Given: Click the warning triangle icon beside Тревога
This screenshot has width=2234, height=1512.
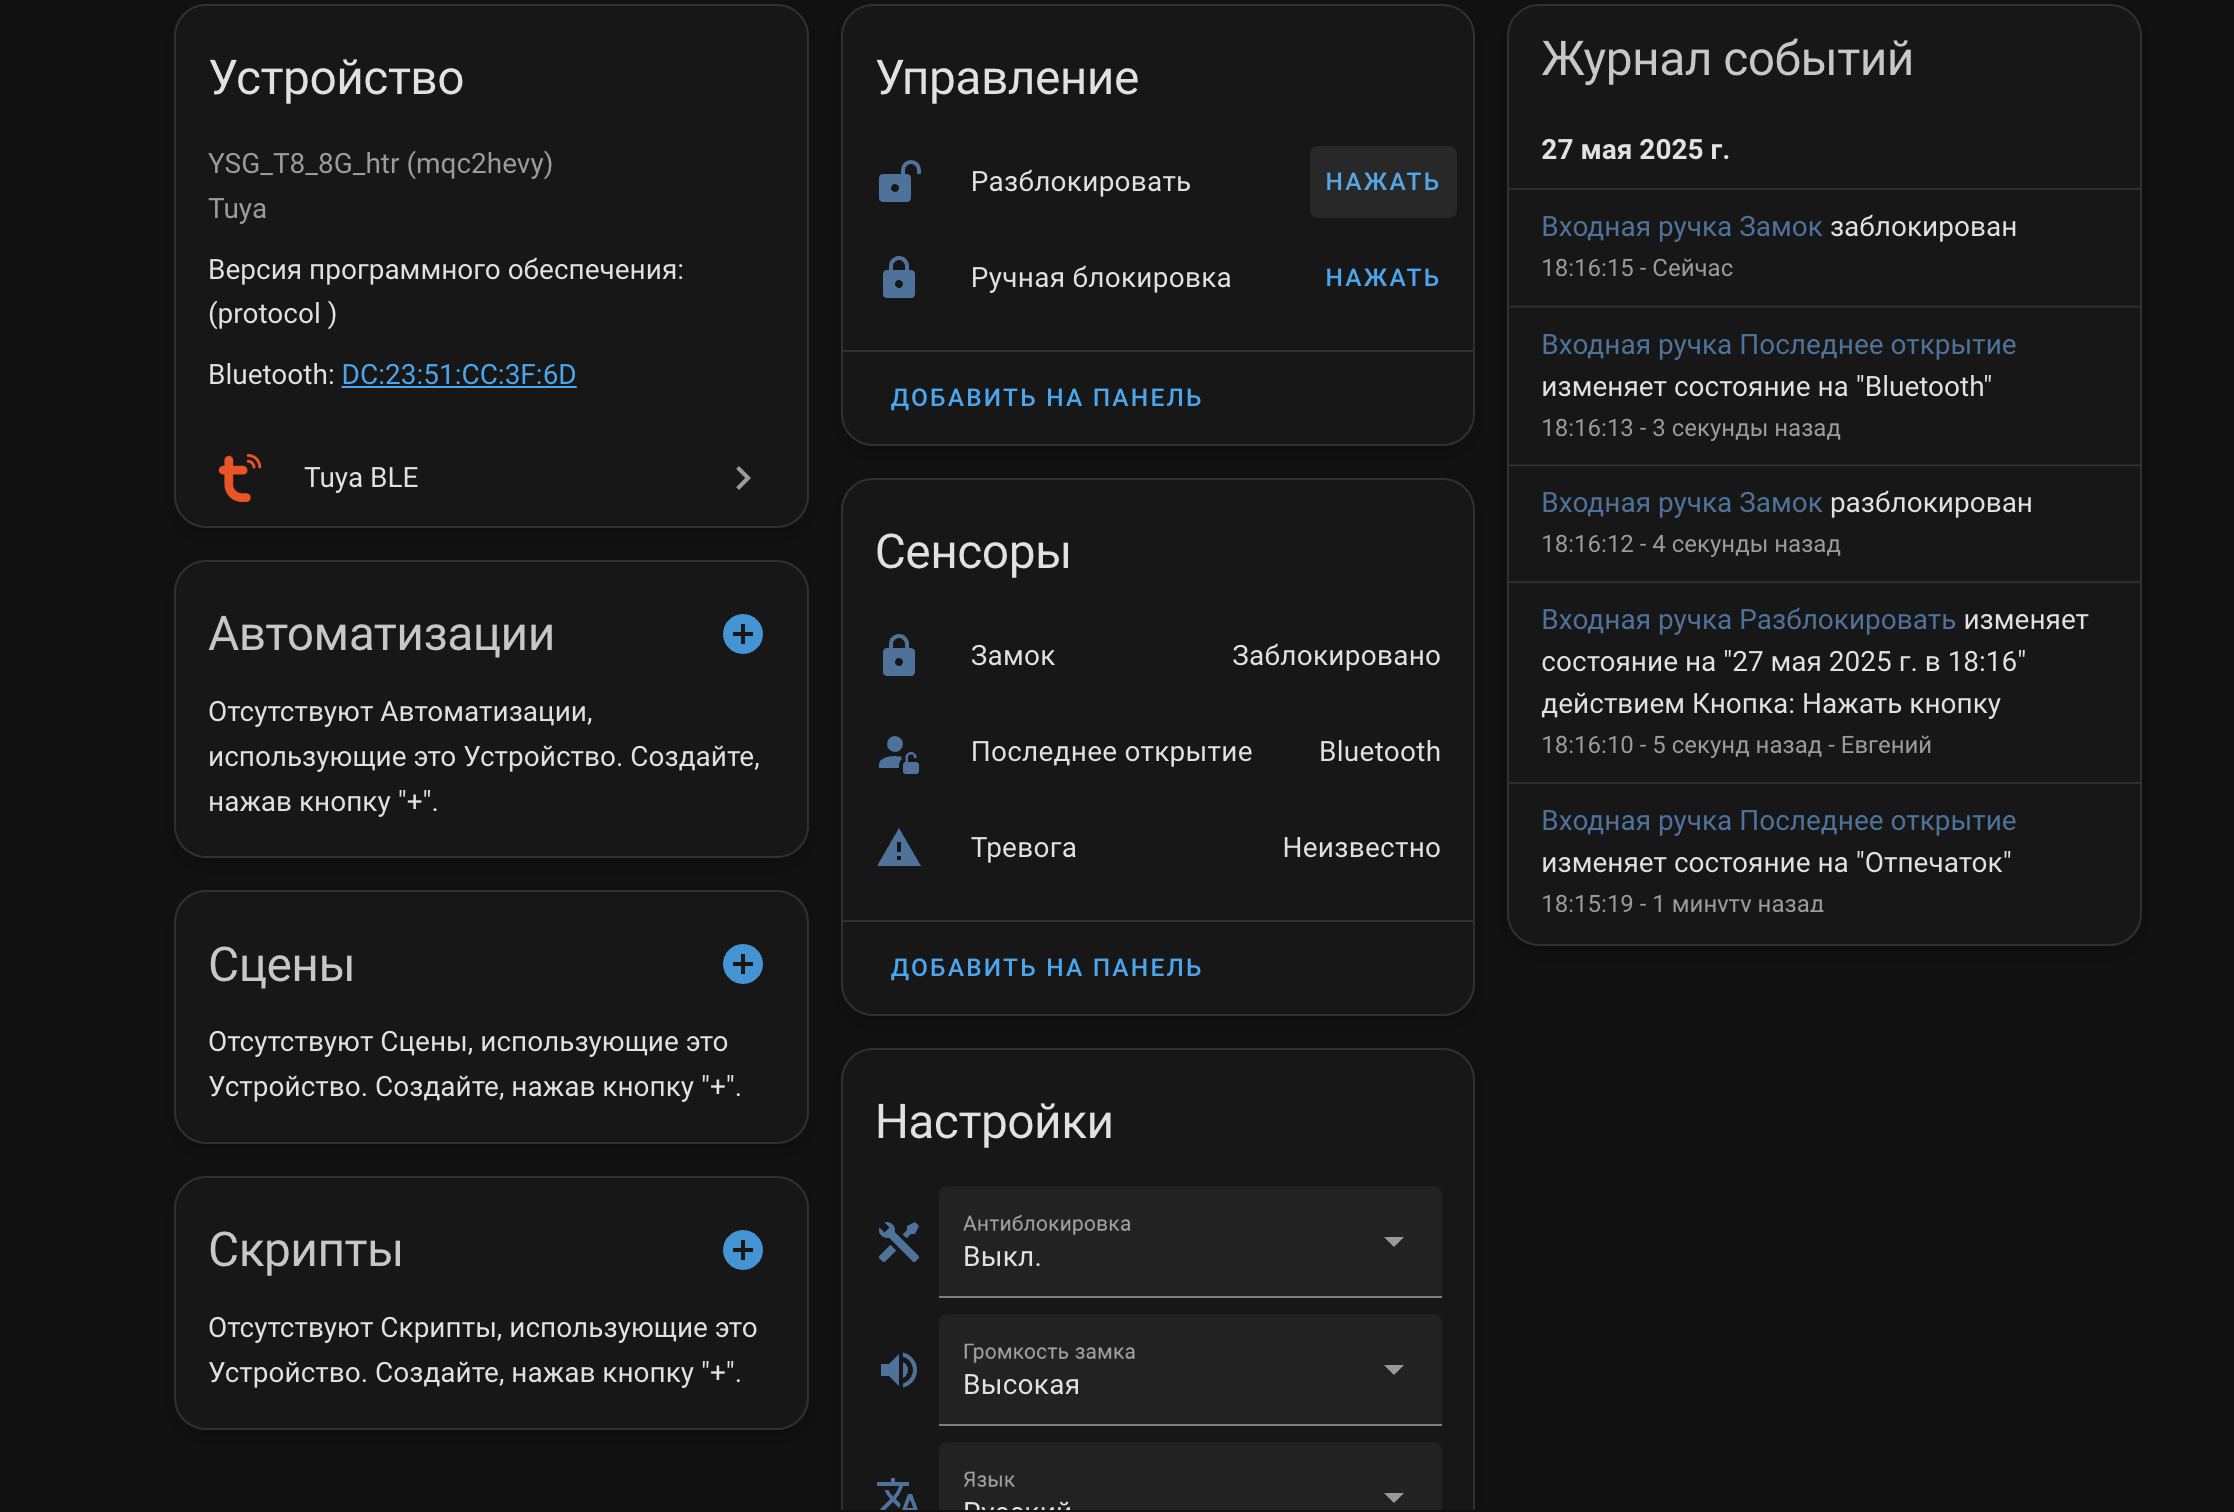Looking at the screenshot, I should click(898, 847).
